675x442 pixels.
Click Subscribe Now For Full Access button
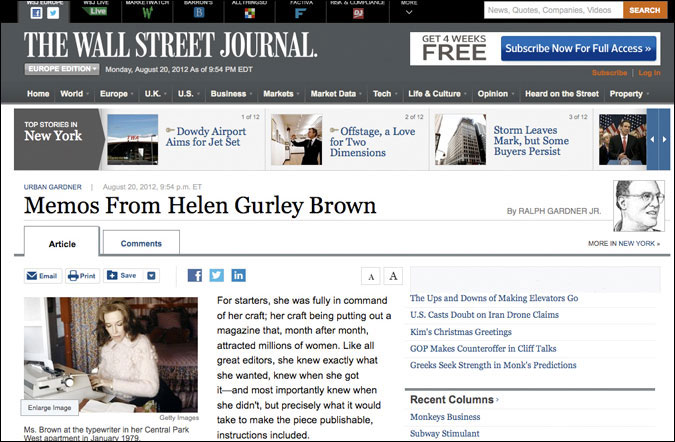(x=579, y=48)
